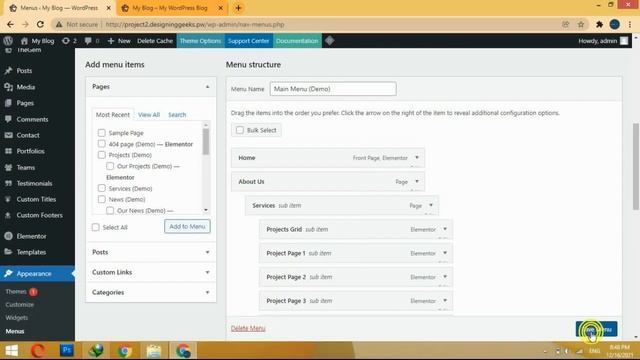The width and height of the screenshot is (640, 360).
Task: Click the Menu Name input field
Action: (333, 89)
